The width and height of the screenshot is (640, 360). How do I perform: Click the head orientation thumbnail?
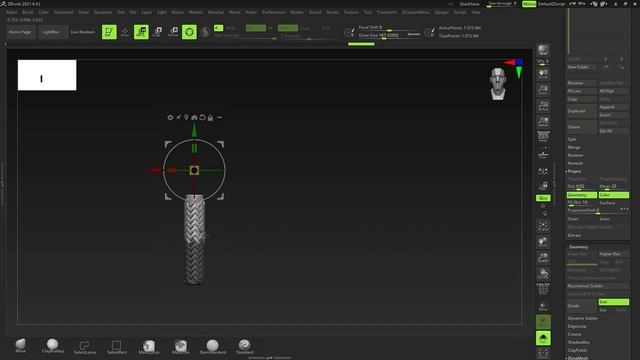point(498,84)
